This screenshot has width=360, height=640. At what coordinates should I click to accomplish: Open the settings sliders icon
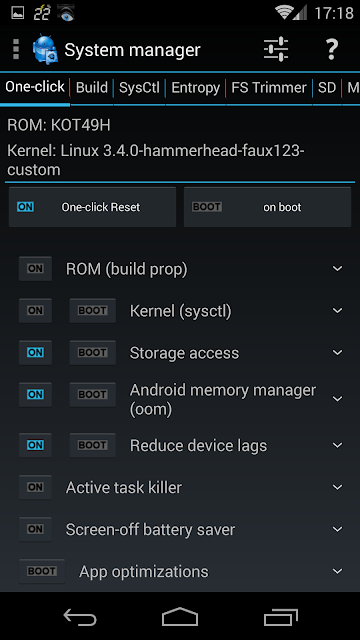click(x=276, y=50)
